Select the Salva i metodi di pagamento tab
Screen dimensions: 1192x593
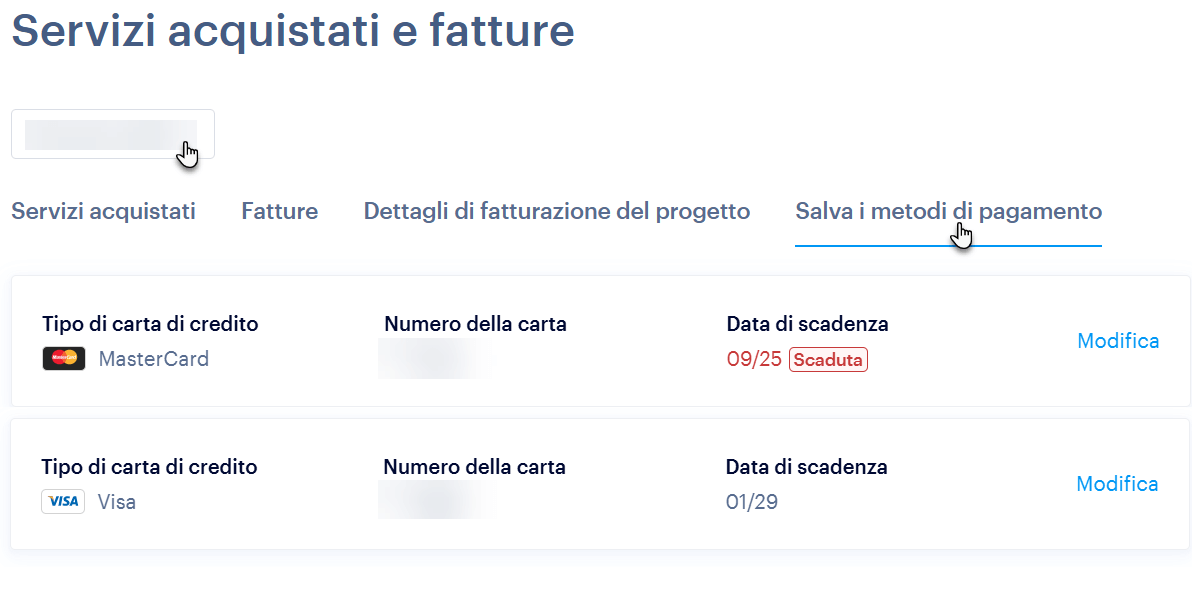(x=948, y=211)
